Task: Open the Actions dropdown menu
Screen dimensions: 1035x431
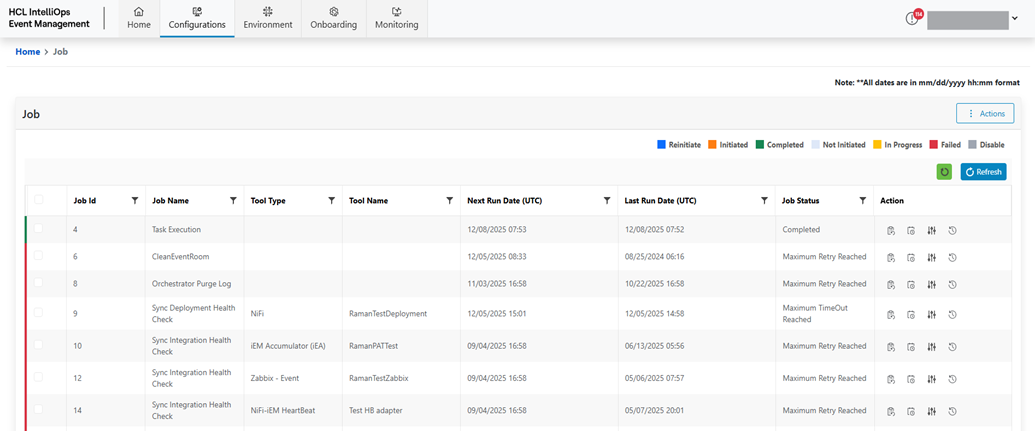Action: [985, 114]
